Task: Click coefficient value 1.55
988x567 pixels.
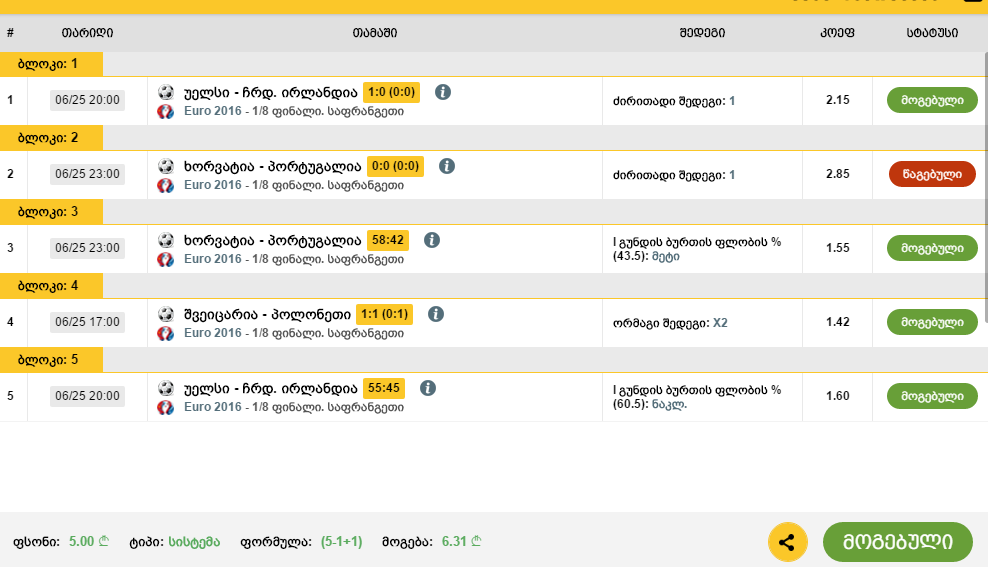Action: tap(837, 248)
